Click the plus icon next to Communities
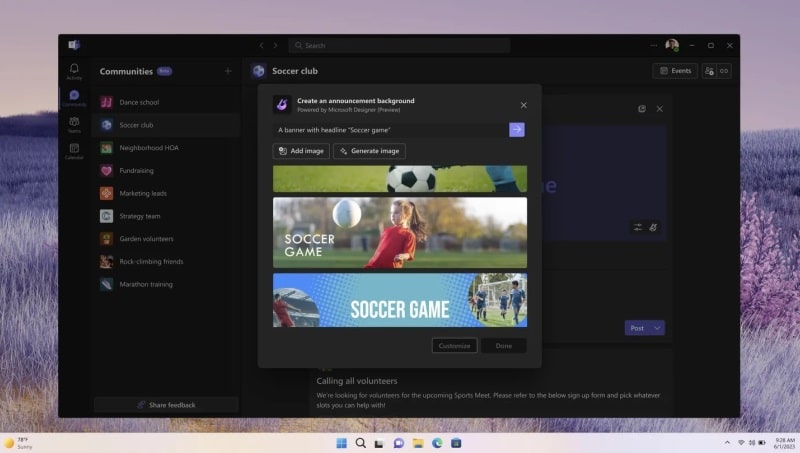 click(x=228, y=71)
